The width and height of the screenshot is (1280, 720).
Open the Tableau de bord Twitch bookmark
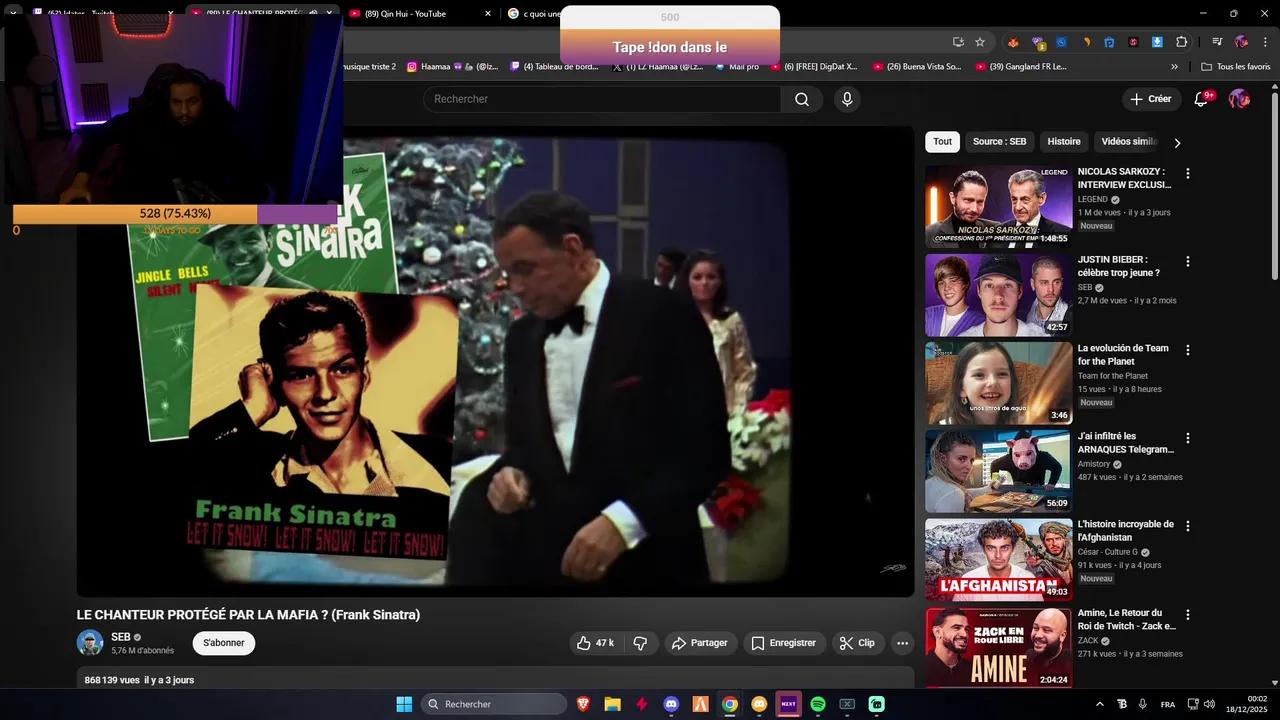click(x=553, y=67)
